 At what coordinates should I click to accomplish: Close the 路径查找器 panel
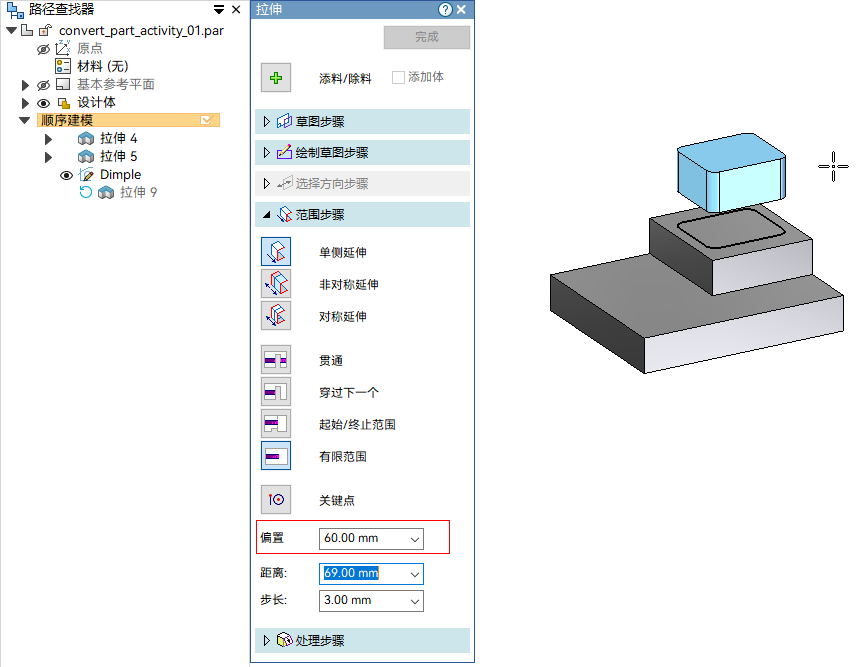click(236, 9)
